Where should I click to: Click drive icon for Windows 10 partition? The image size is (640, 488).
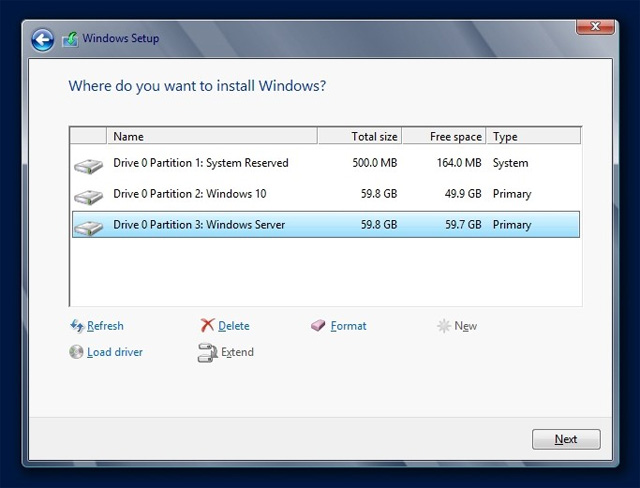(88, 195)
